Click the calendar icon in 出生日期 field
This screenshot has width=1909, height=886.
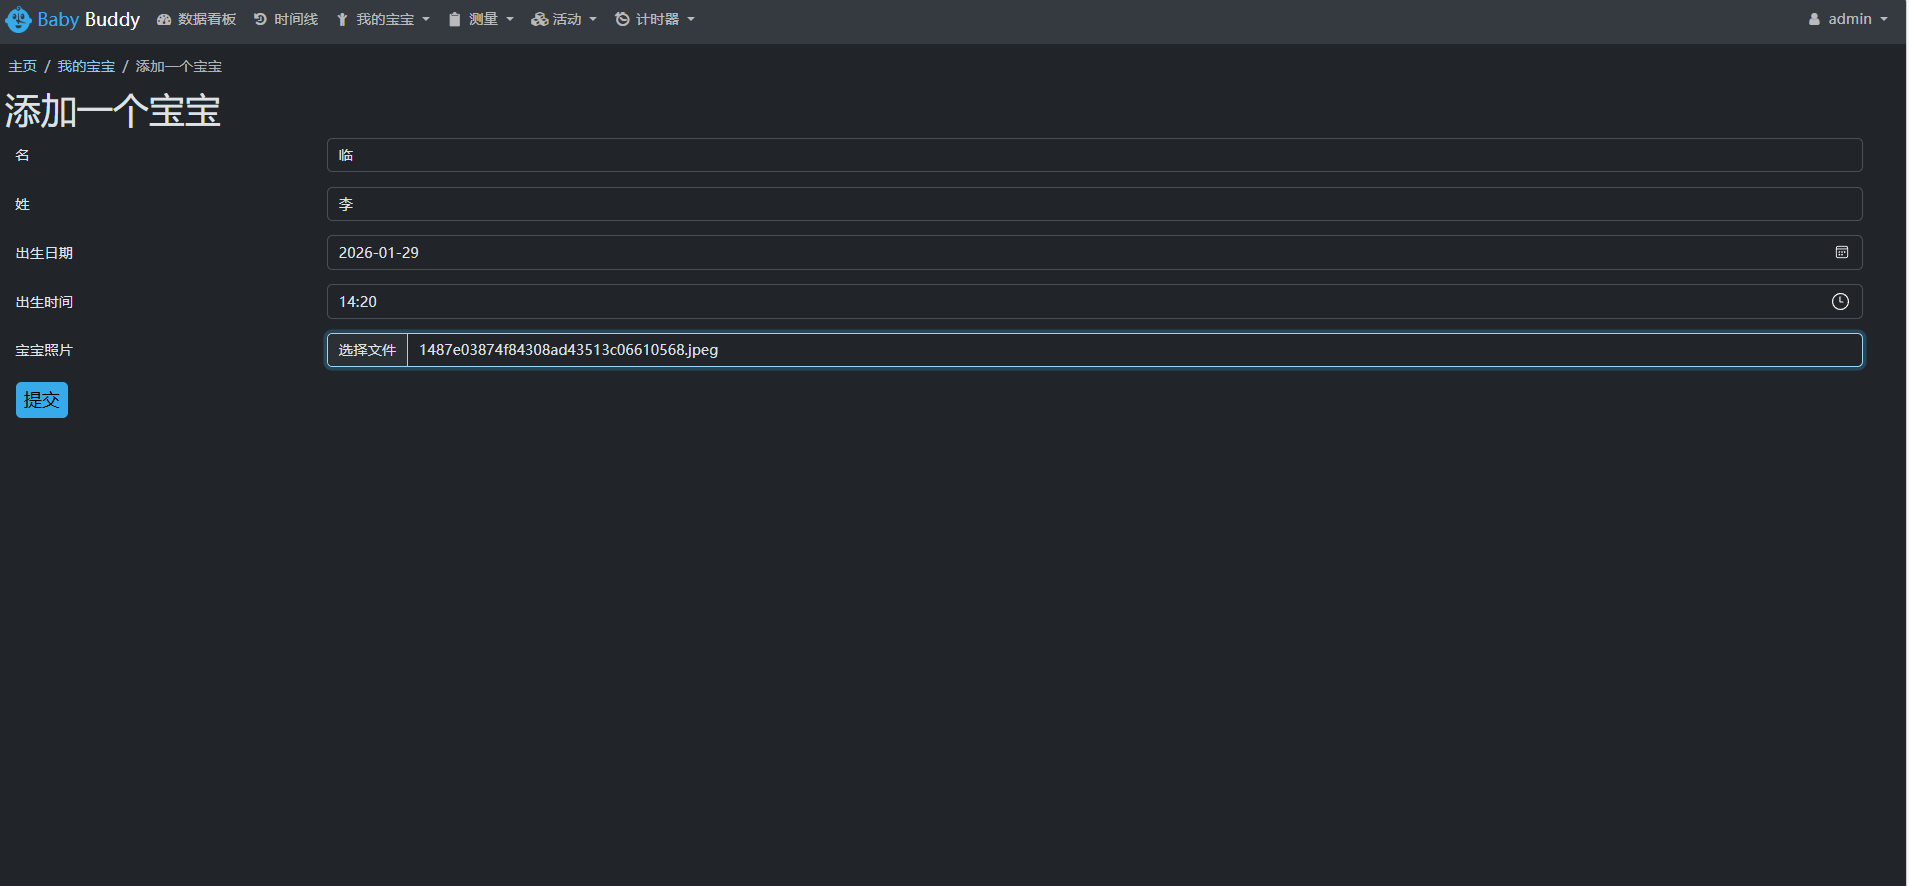point(1841,253)
